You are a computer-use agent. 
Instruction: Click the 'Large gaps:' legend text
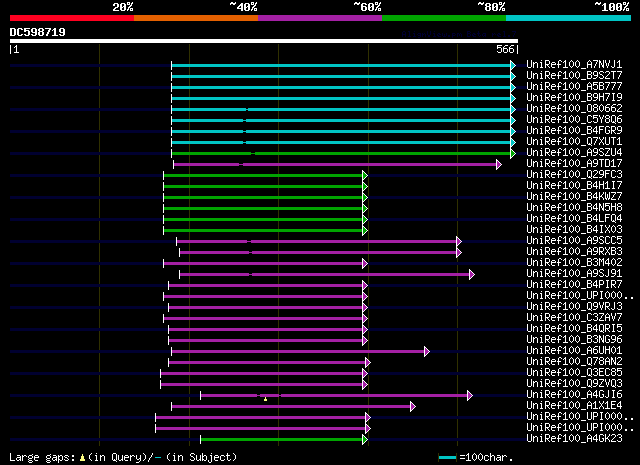pos(42,458)
